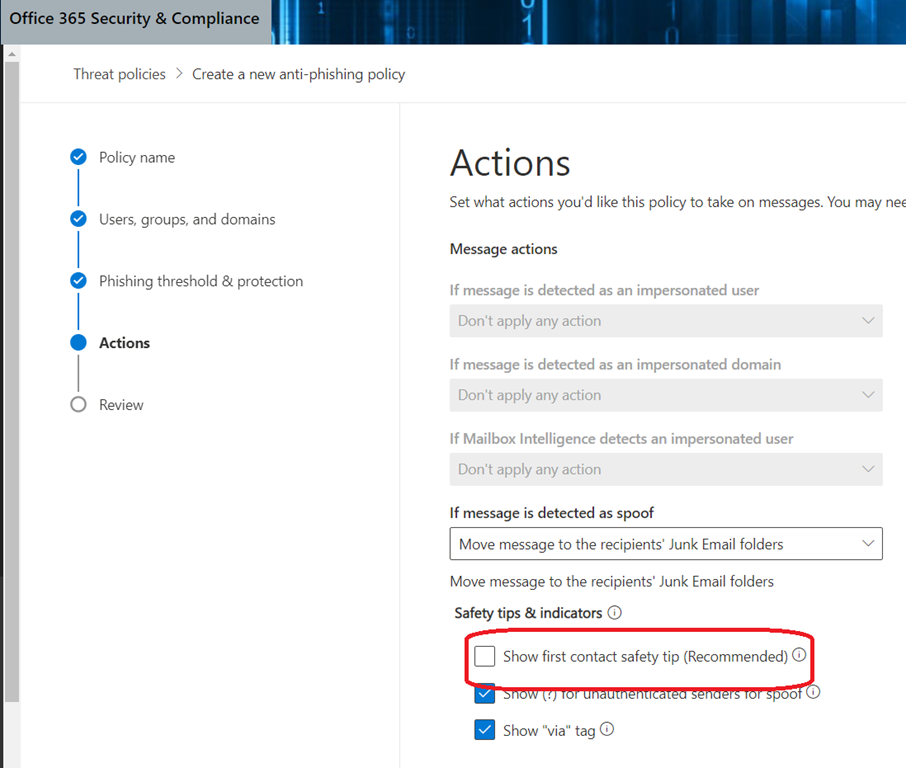Click the Safety tips & indicators label

528,613
